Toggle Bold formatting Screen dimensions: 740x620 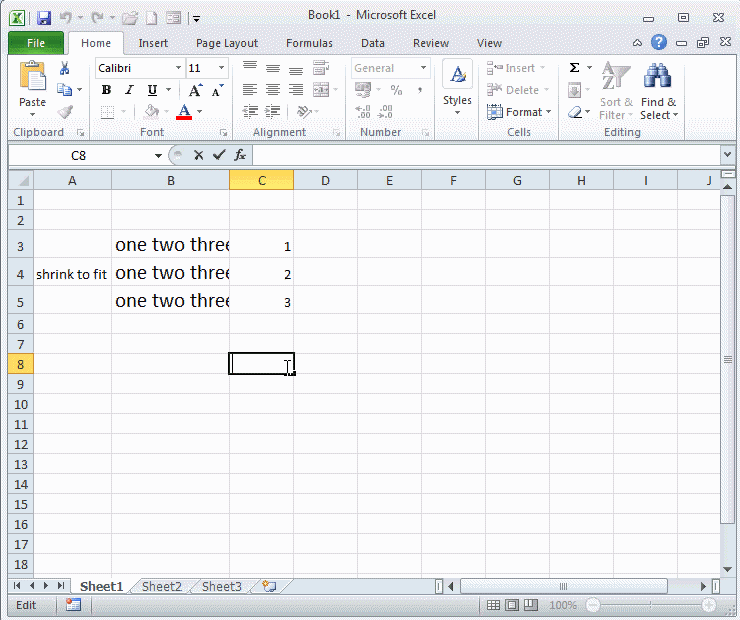click(106, 90)
